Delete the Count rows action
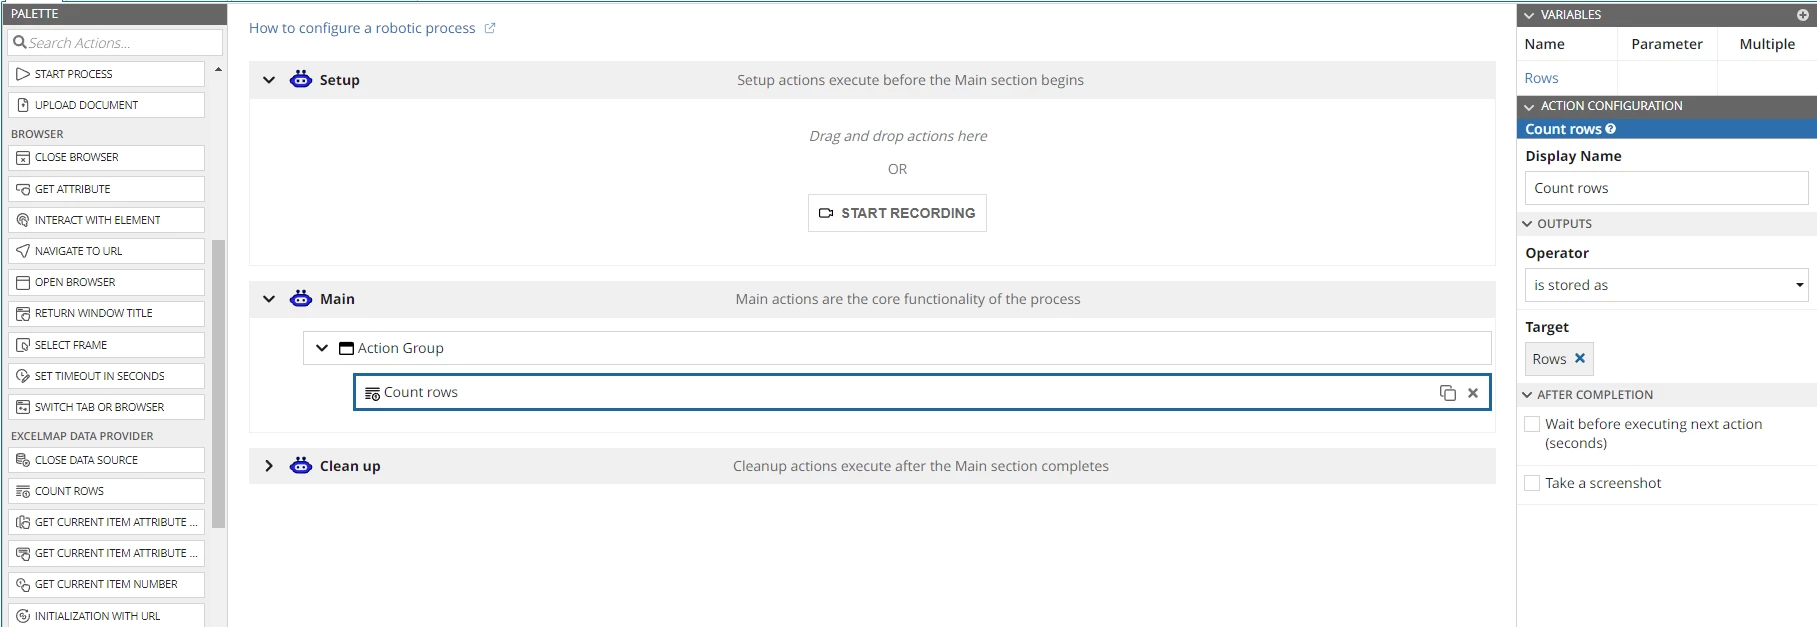Screen dimensions: 1817x627 pyautogui.click(x=1473, y=393)
